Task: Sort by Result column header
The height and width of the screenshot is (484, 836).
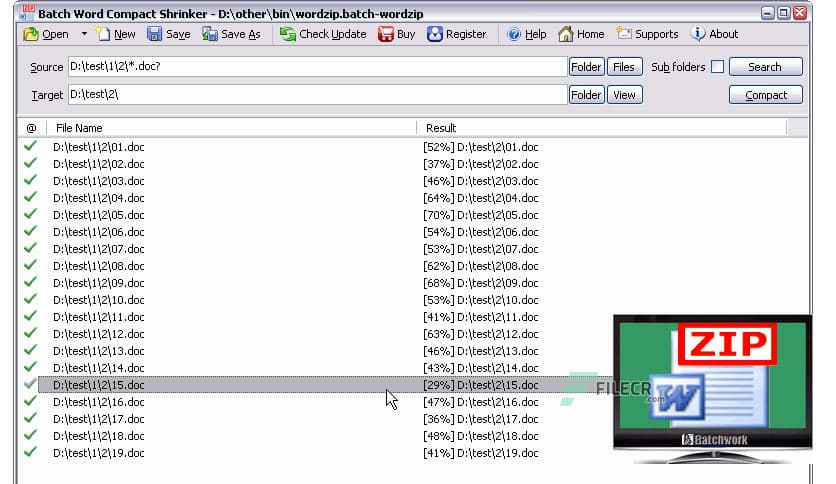Action: pyautogui.click(x=601, y=128)
